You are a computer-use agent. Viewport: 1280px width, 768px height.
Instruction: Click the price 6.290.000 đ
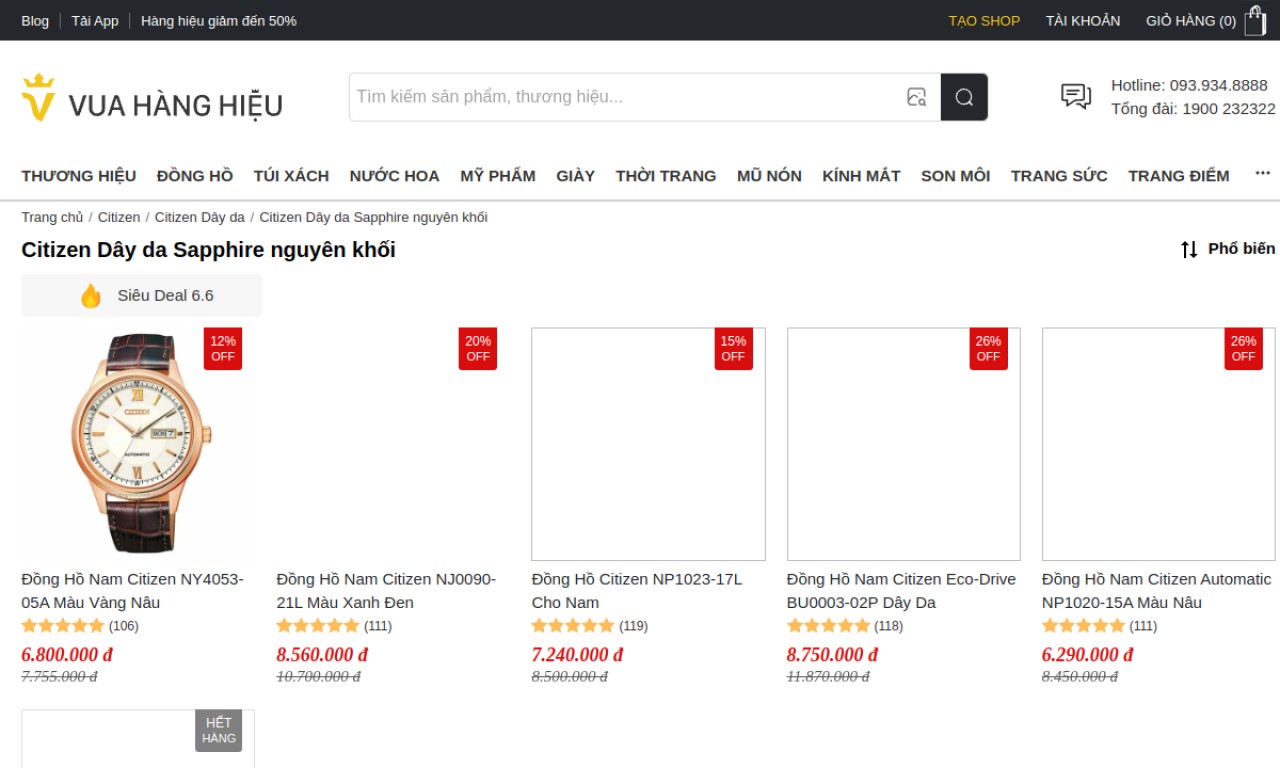click(x=1087, y=655)
